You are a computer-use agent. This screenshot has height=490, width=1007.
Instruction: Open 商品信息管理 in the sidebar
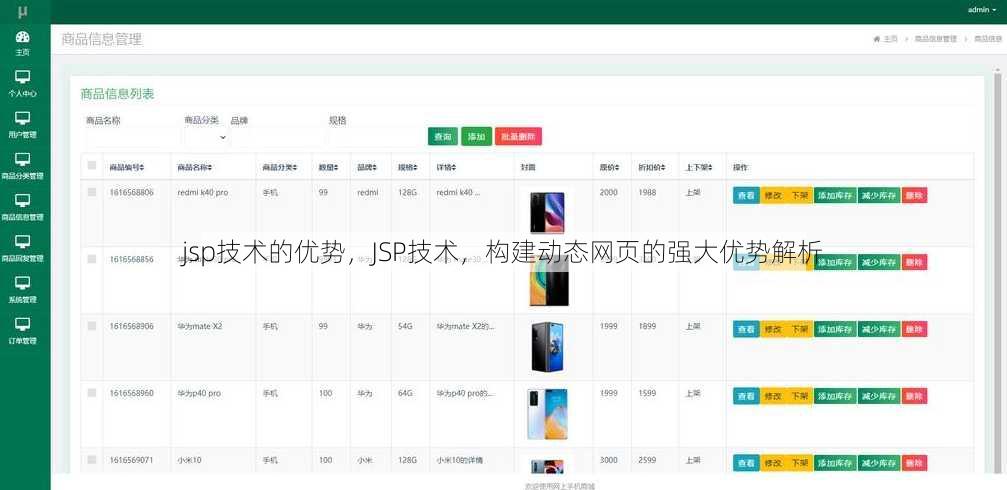pos(22,207)
